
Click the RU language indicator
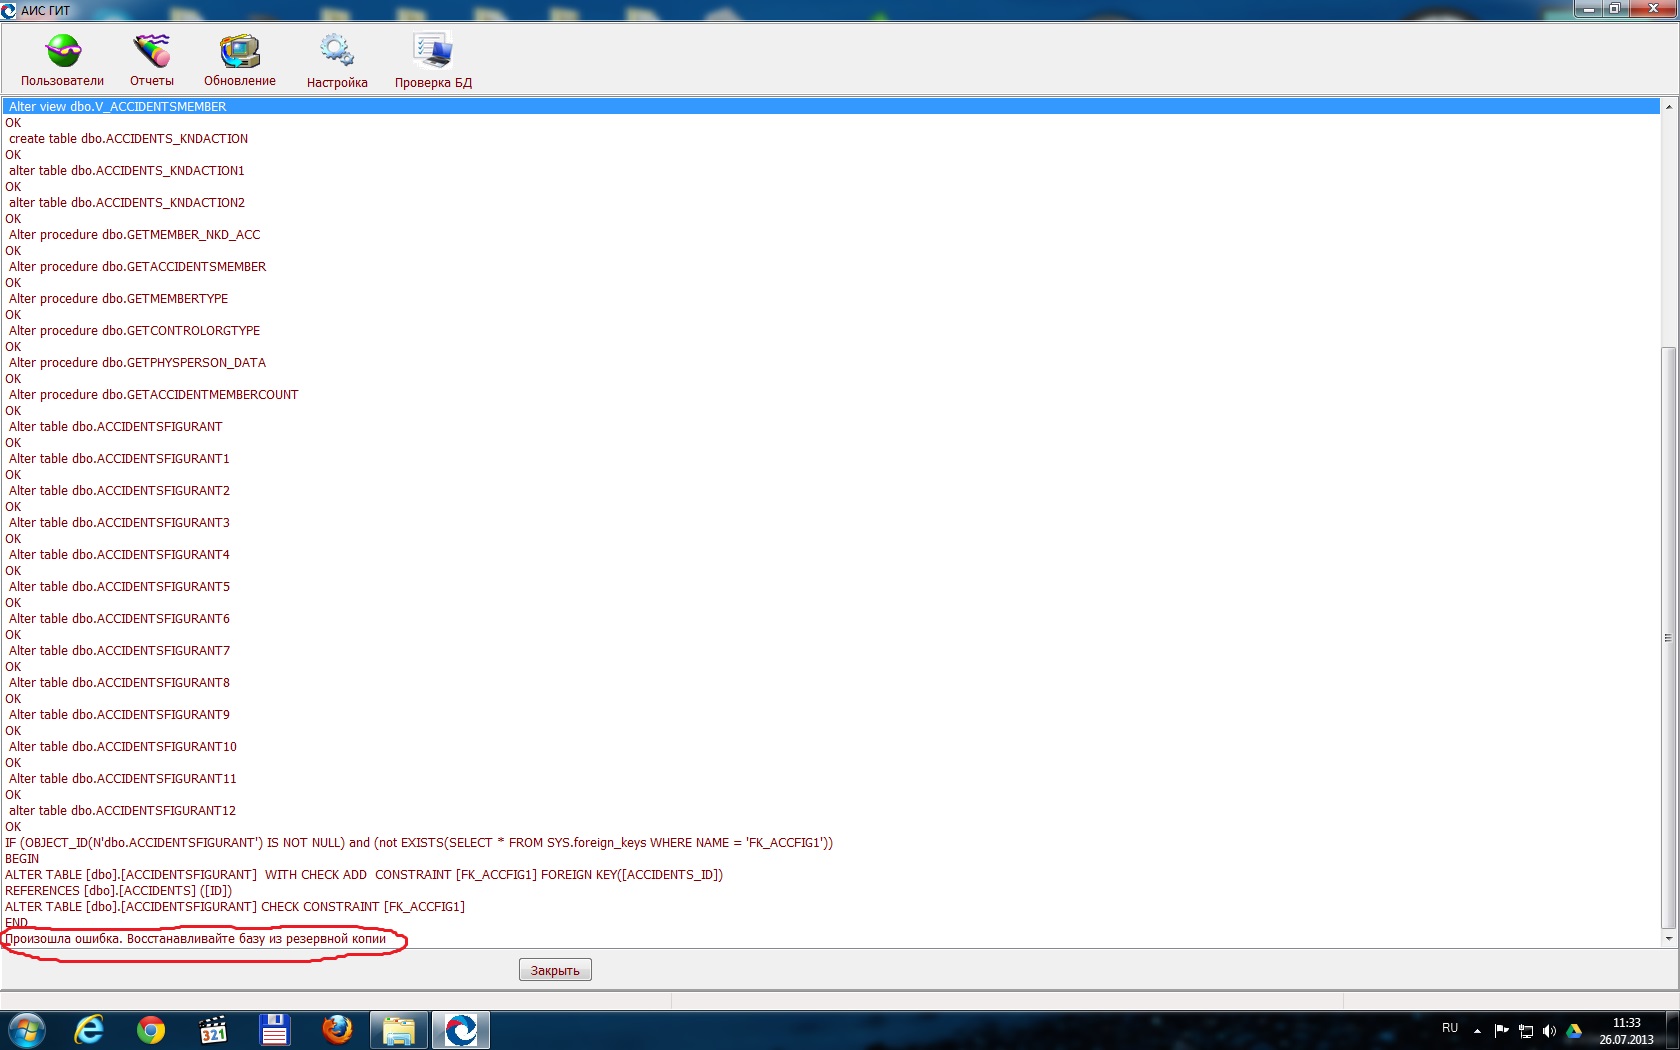(x=1450, y=1028)
